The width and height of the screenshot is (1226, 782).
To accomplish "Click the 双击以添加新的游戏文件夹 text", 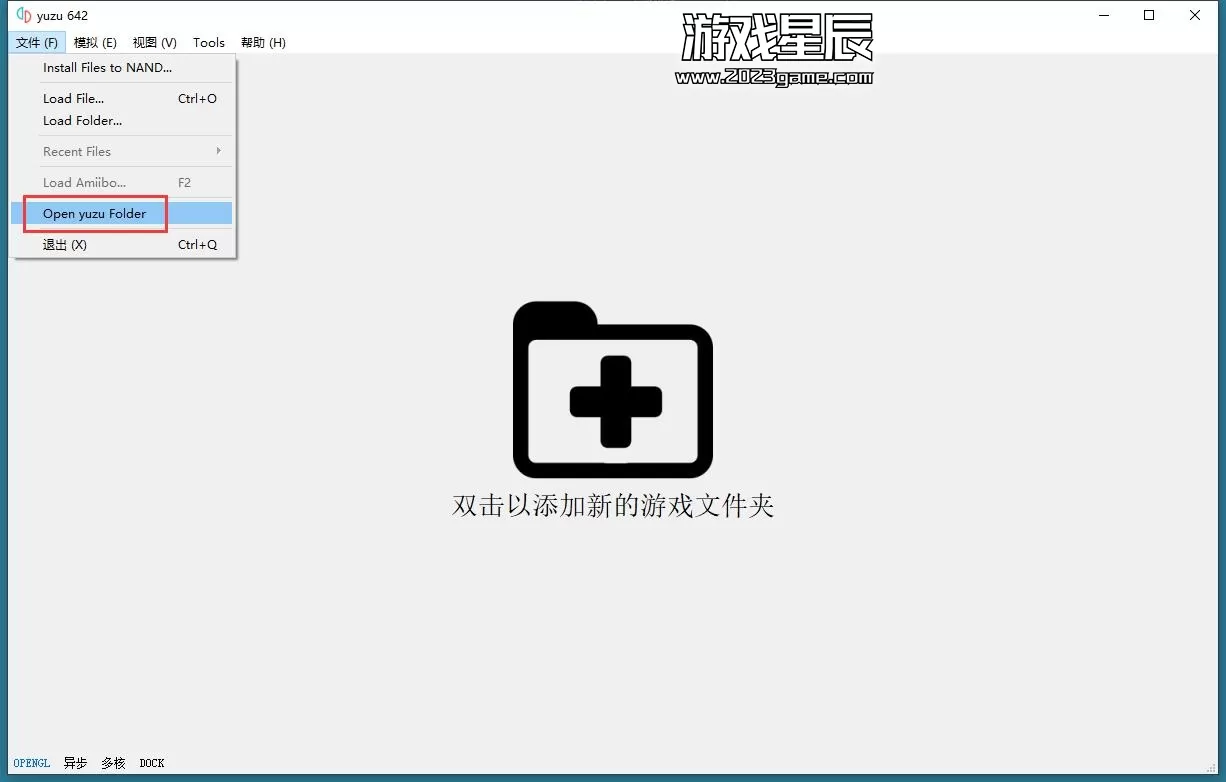I will 612,505.
